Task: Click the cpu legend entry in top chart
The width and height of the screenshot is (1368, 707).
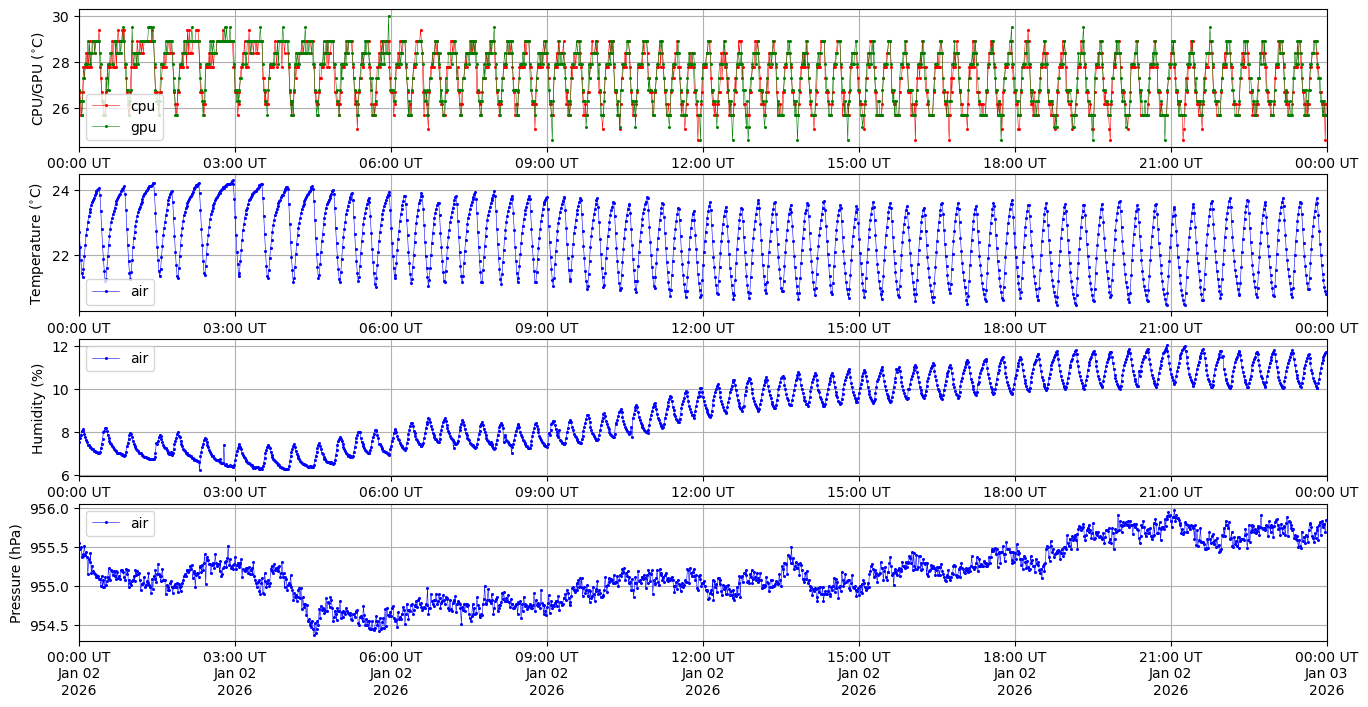Action: point(142,106)
